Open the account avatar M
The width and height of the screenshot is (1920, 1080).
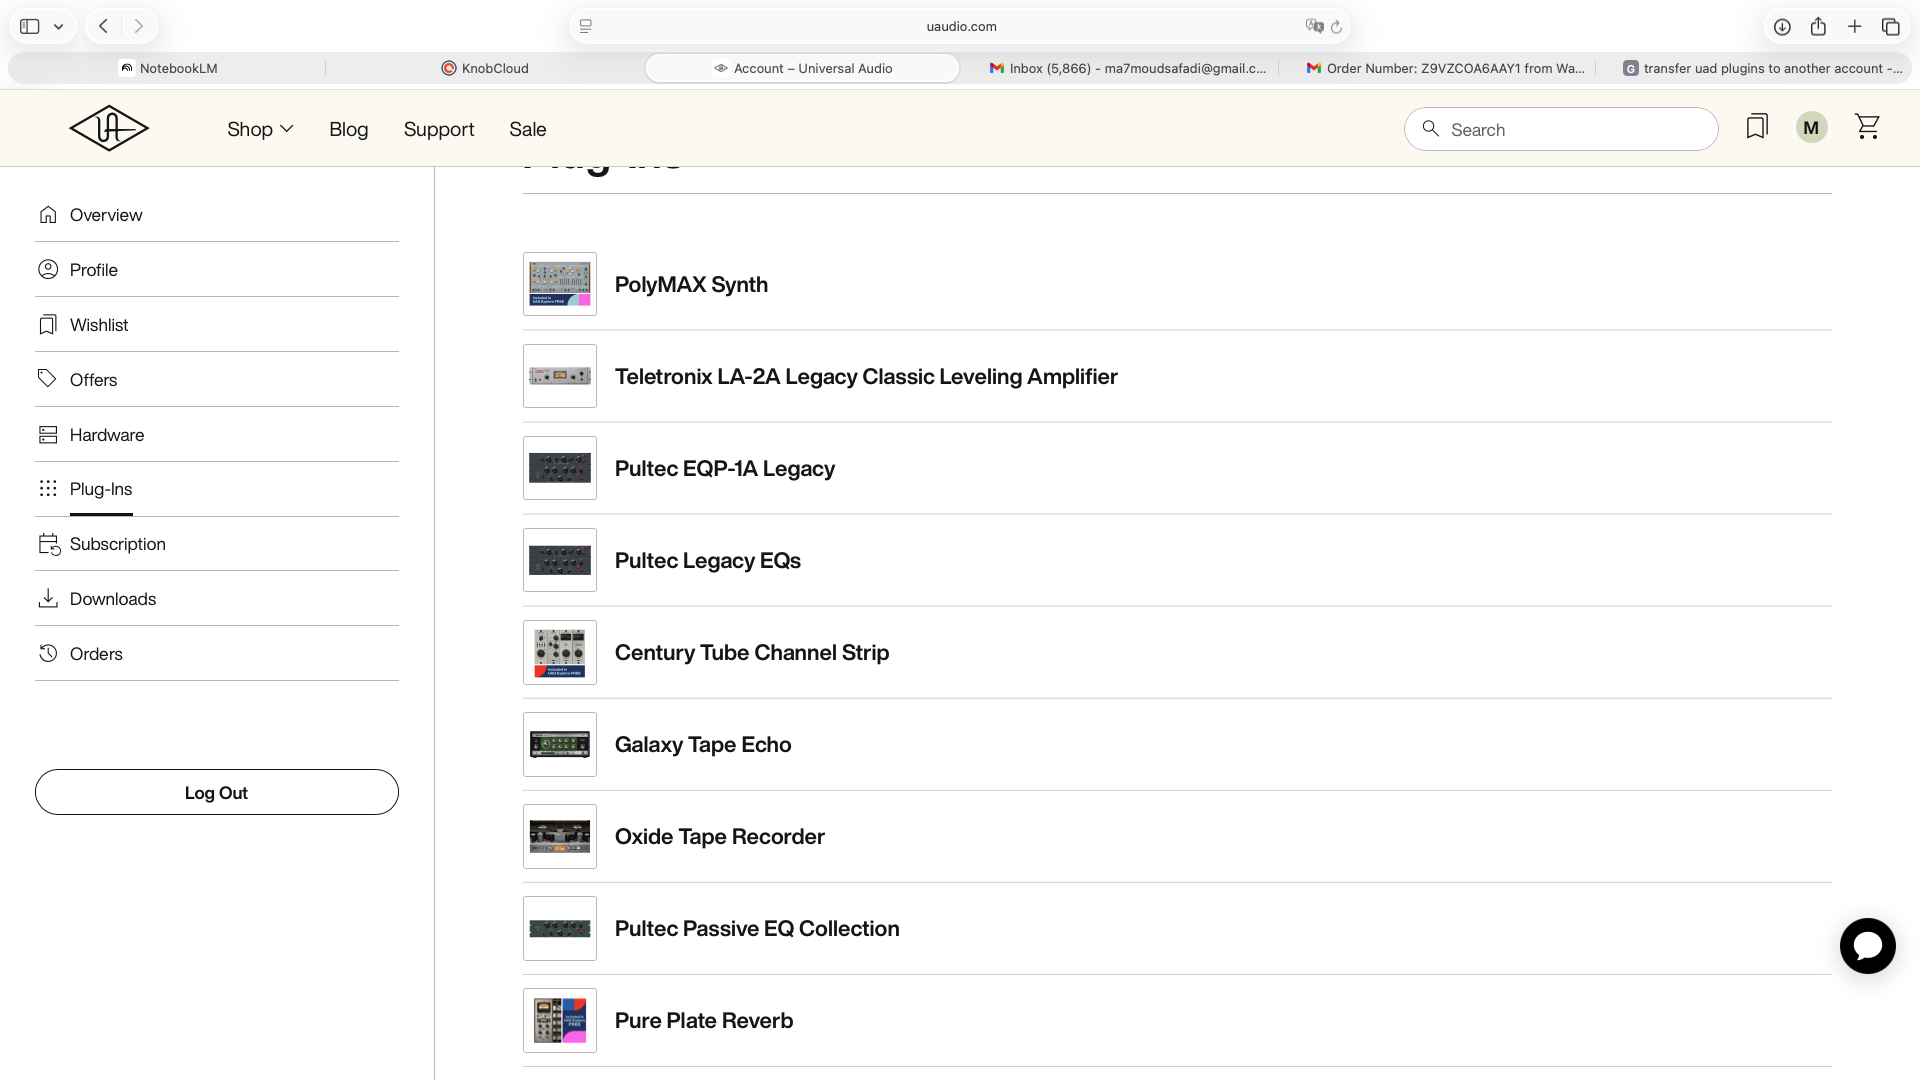point(1811,128)
